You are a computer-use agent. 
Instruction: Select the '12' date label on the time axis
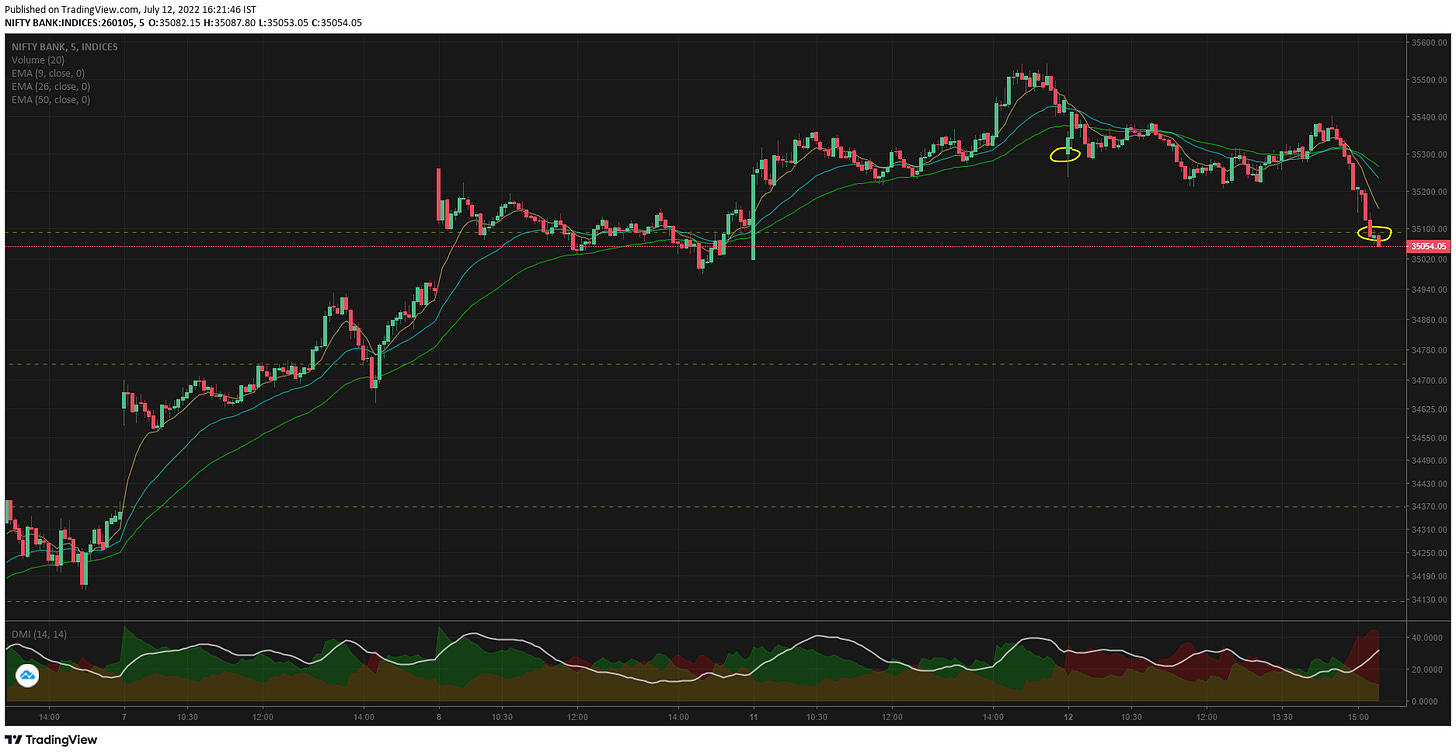(x=1069, y=717)
